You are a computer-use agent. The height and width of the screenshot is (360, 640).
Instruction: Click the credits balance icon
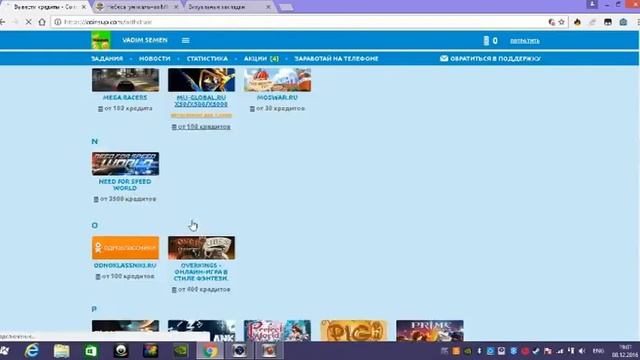(486, 40)
